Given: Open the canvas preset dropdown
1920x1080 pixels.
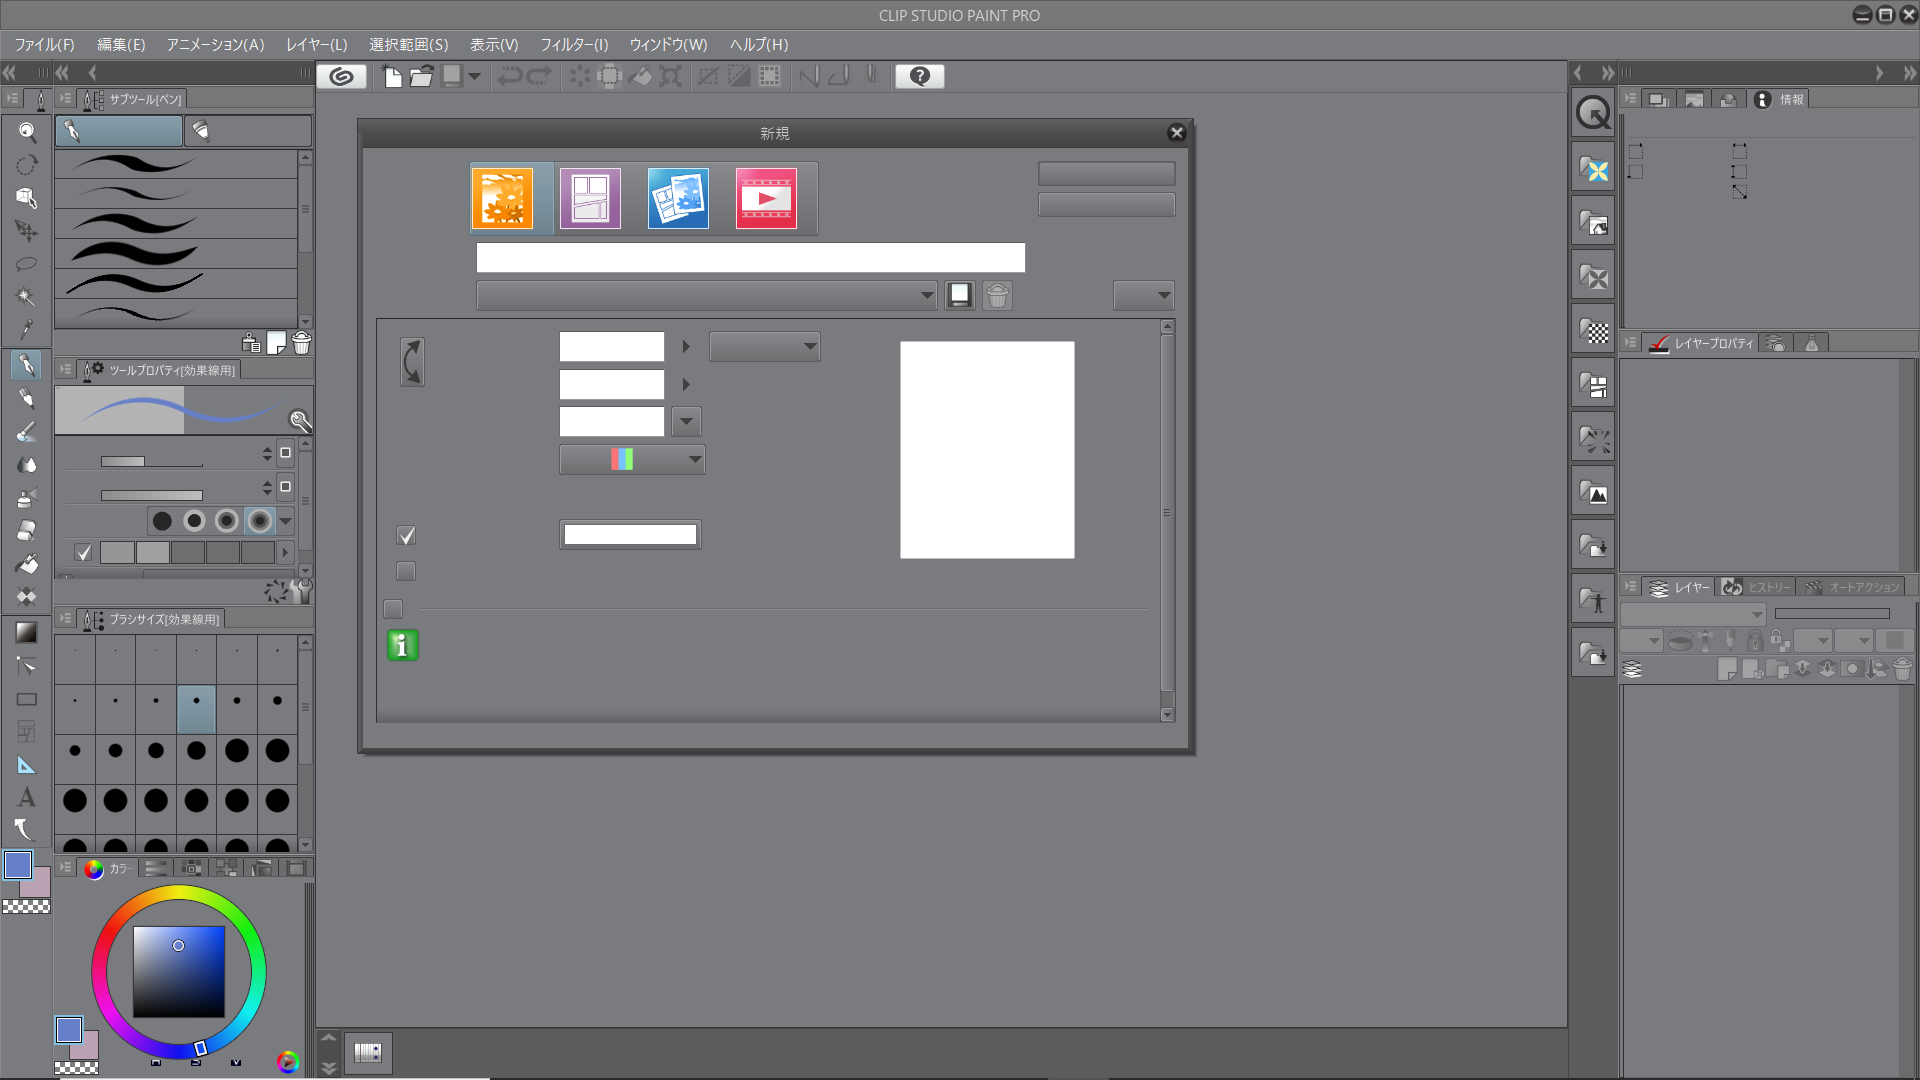Looking at the screenshot, I should tap(706, 295).
